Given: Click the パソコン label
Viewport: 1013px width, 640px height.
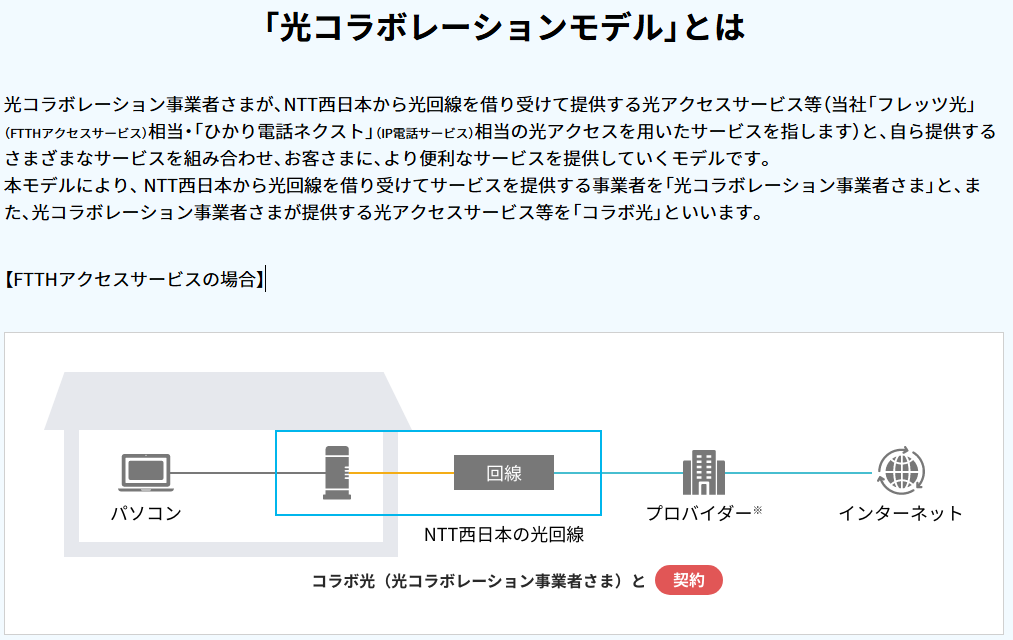Looking at the screenshot, I should [147, 513].
